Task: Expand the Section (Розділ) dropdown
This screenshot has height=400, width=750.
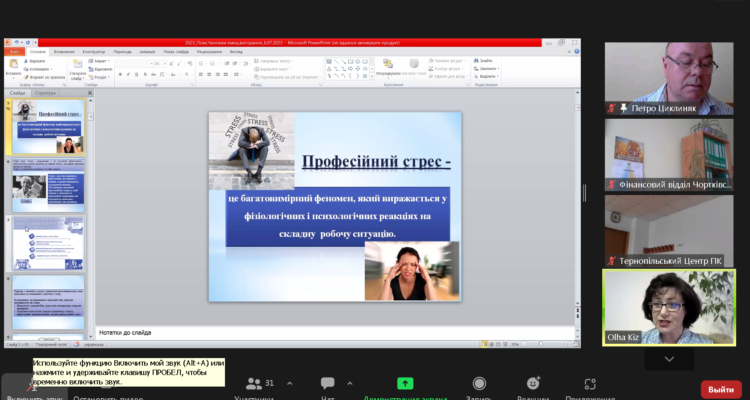Action: tap(99, 77)
